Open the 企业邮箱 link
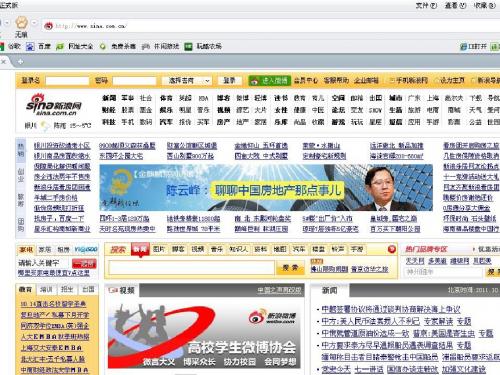Viewport: 500px width, 375px height. tap(366, 81)
